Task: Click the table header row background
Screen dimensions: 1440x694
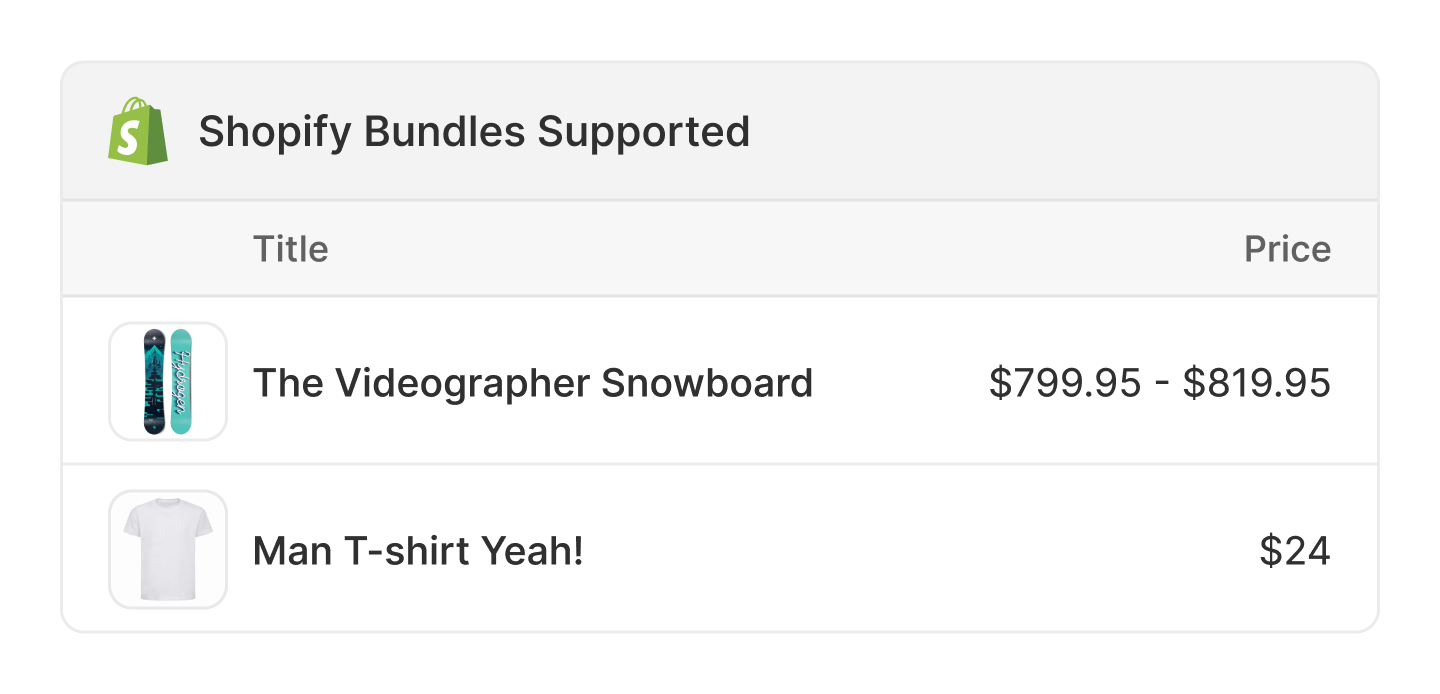Action: [x=720, y=248]
